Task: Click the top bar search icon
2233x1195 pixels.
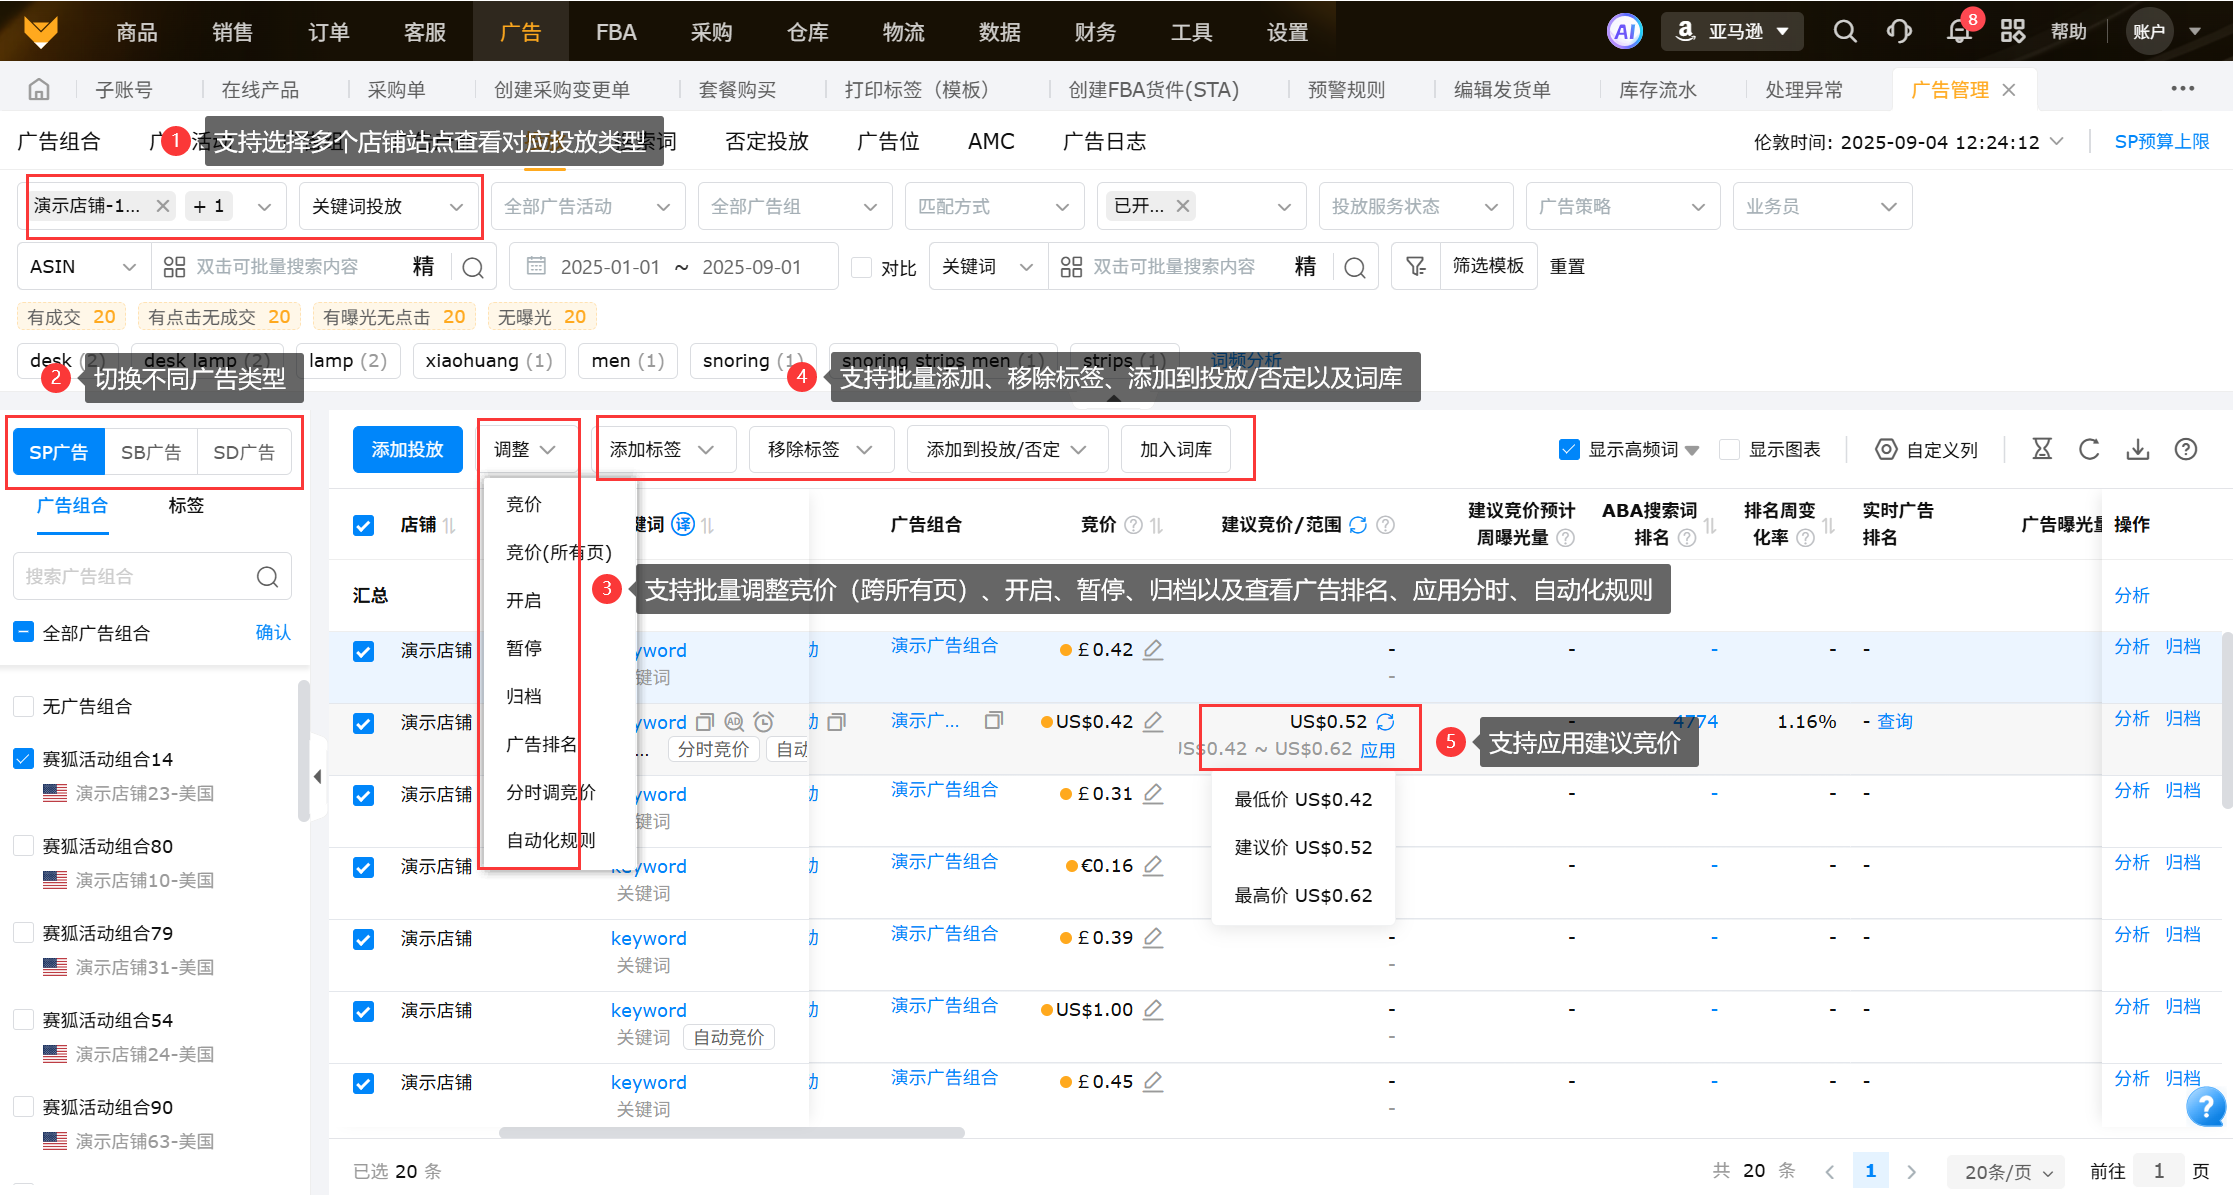Action: [x=1845, y=32]
